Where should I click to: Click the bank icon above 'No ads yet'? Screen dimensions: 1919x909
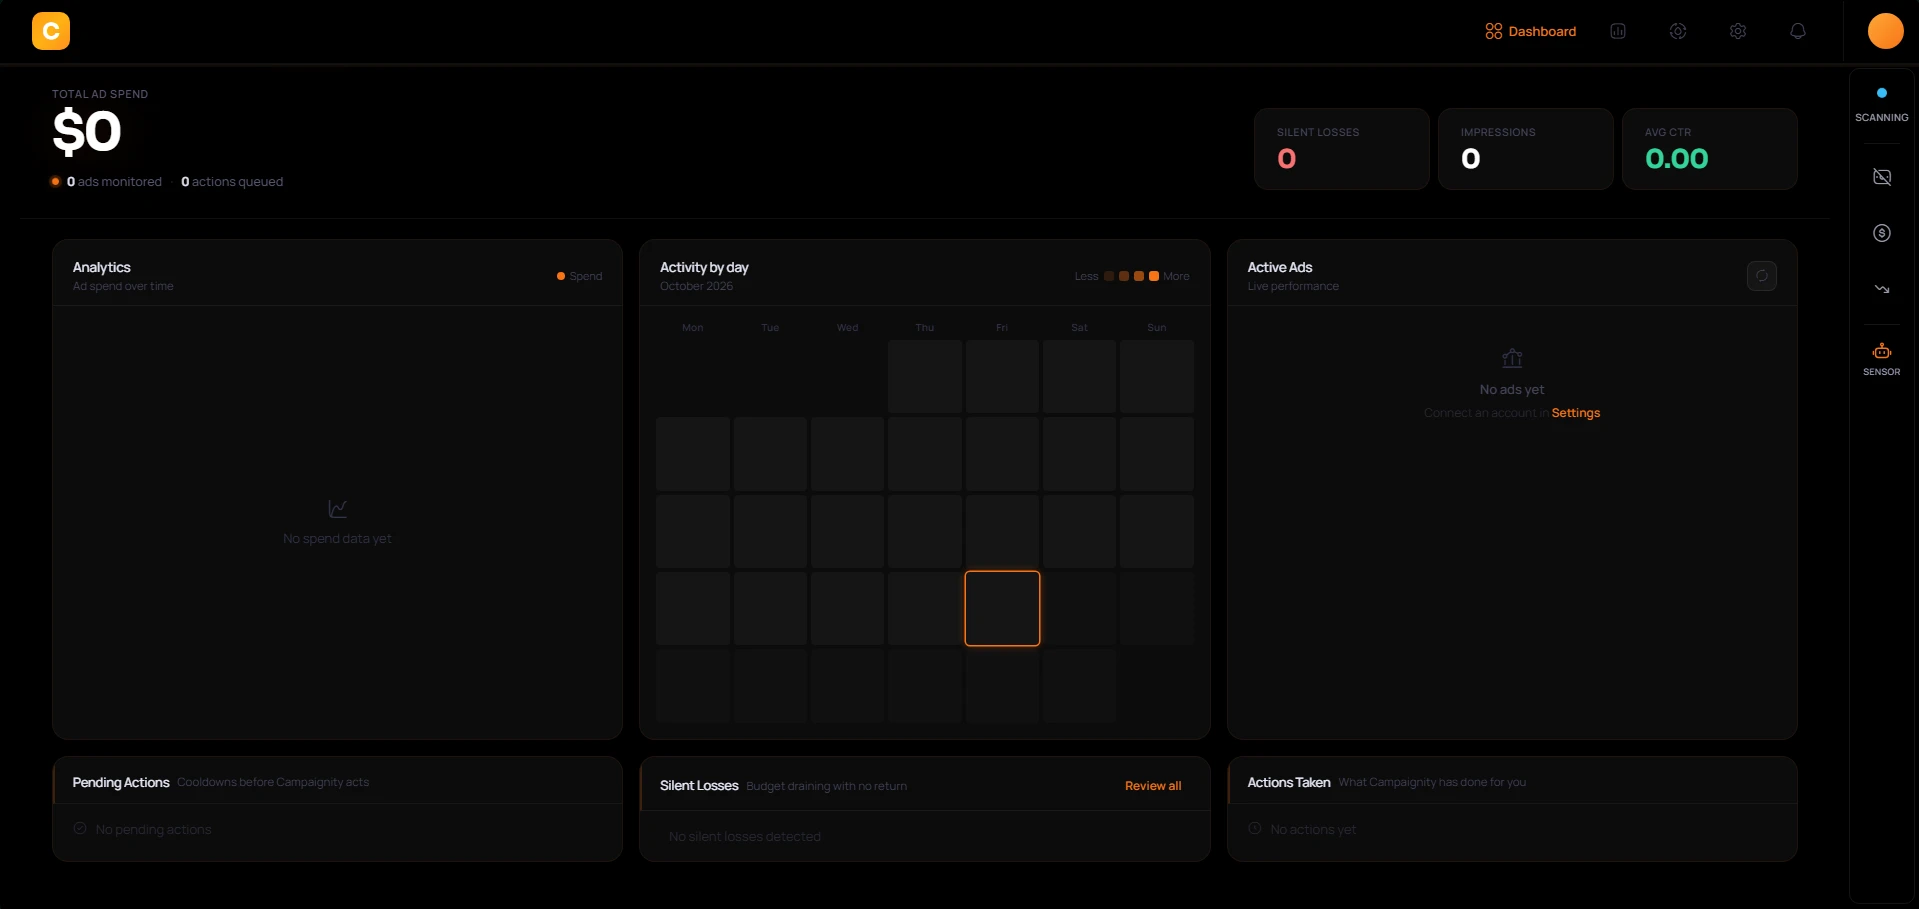click(1512, 358)
